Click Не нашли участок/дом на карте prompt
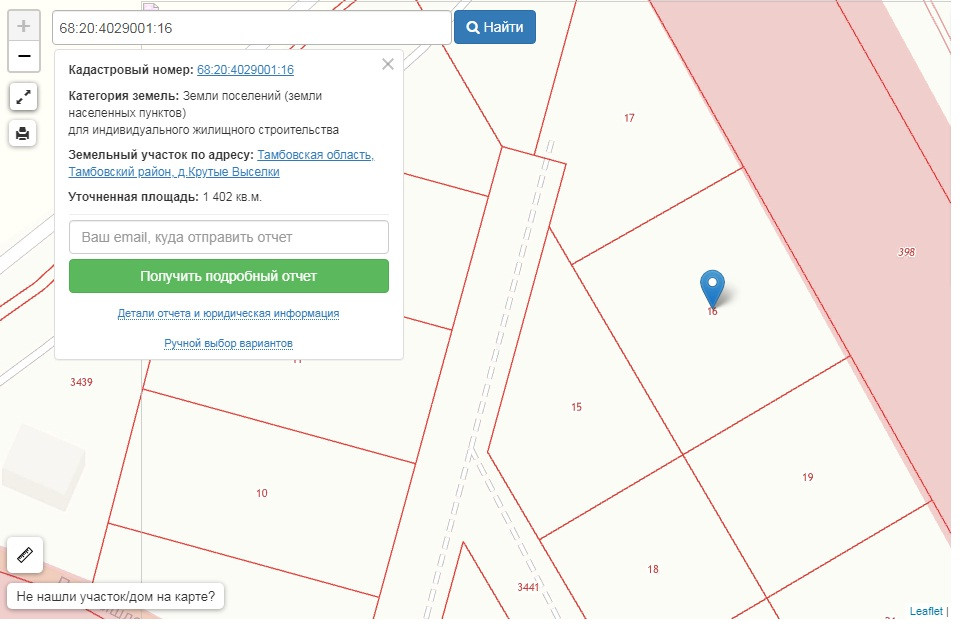Screen dimensions: 960x644 click(x=116, y=596)
